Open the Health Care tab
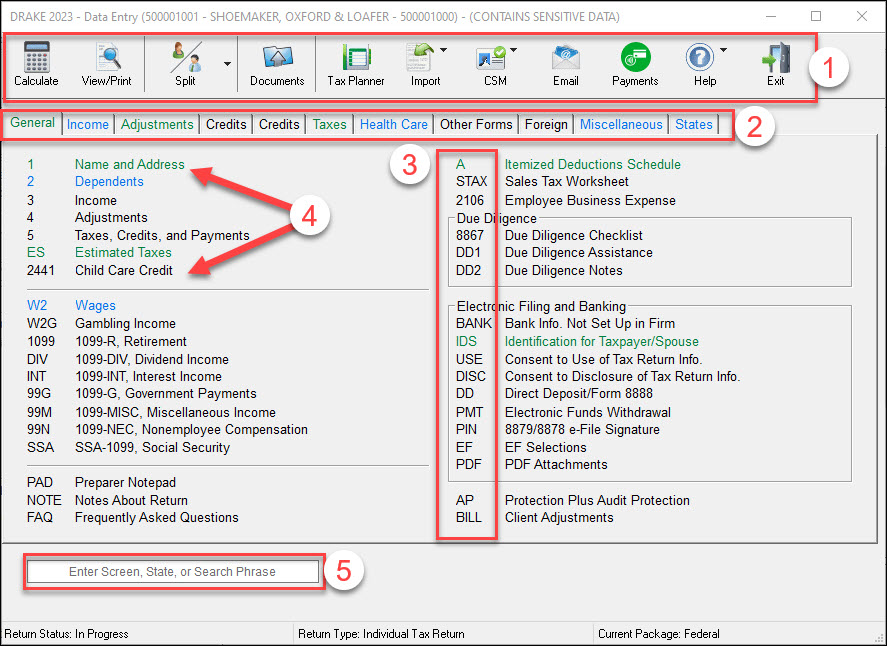 coord(394,124)
